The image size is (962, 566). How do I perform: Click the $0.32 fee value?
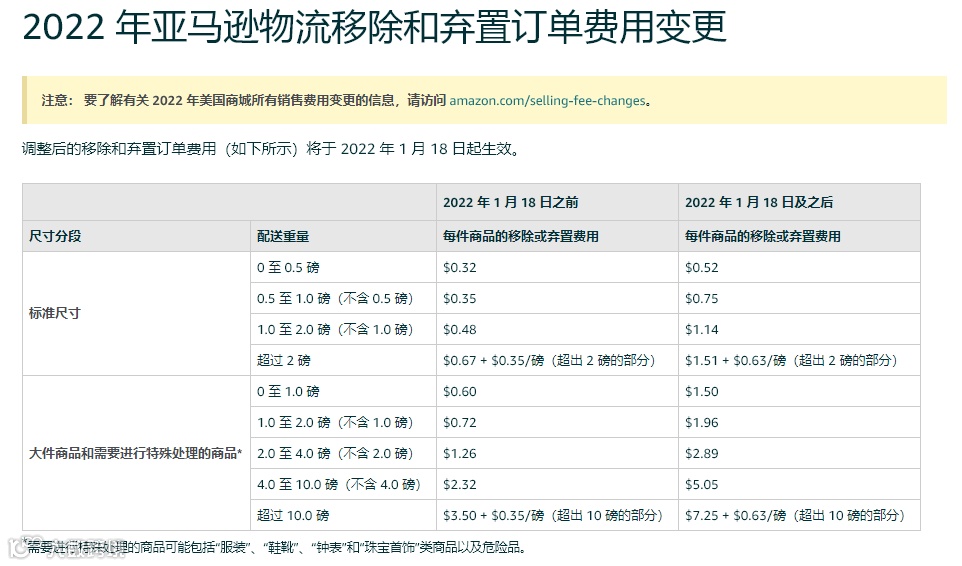pos(460,267)
